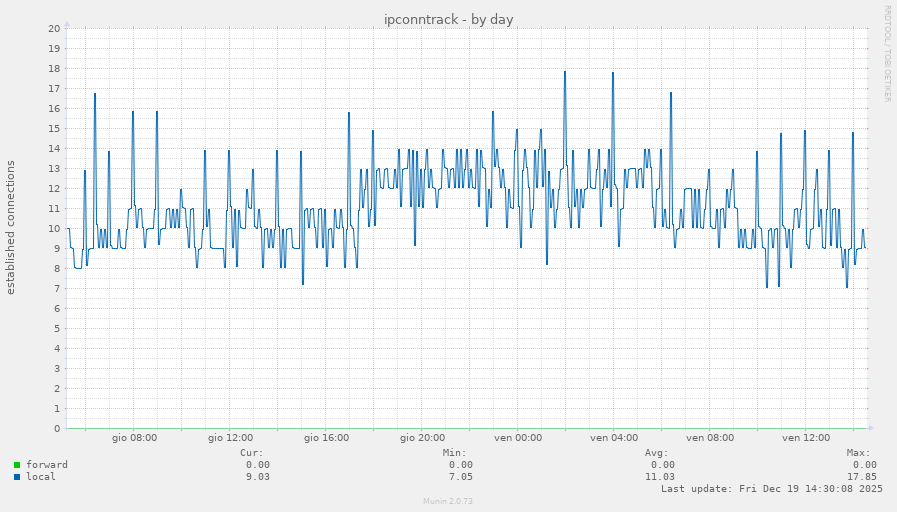Image resolution: width=897 pixels, height=512 pixels.
Task: Select the 'gio 12:00' time axis label
Action: point(230,438)
